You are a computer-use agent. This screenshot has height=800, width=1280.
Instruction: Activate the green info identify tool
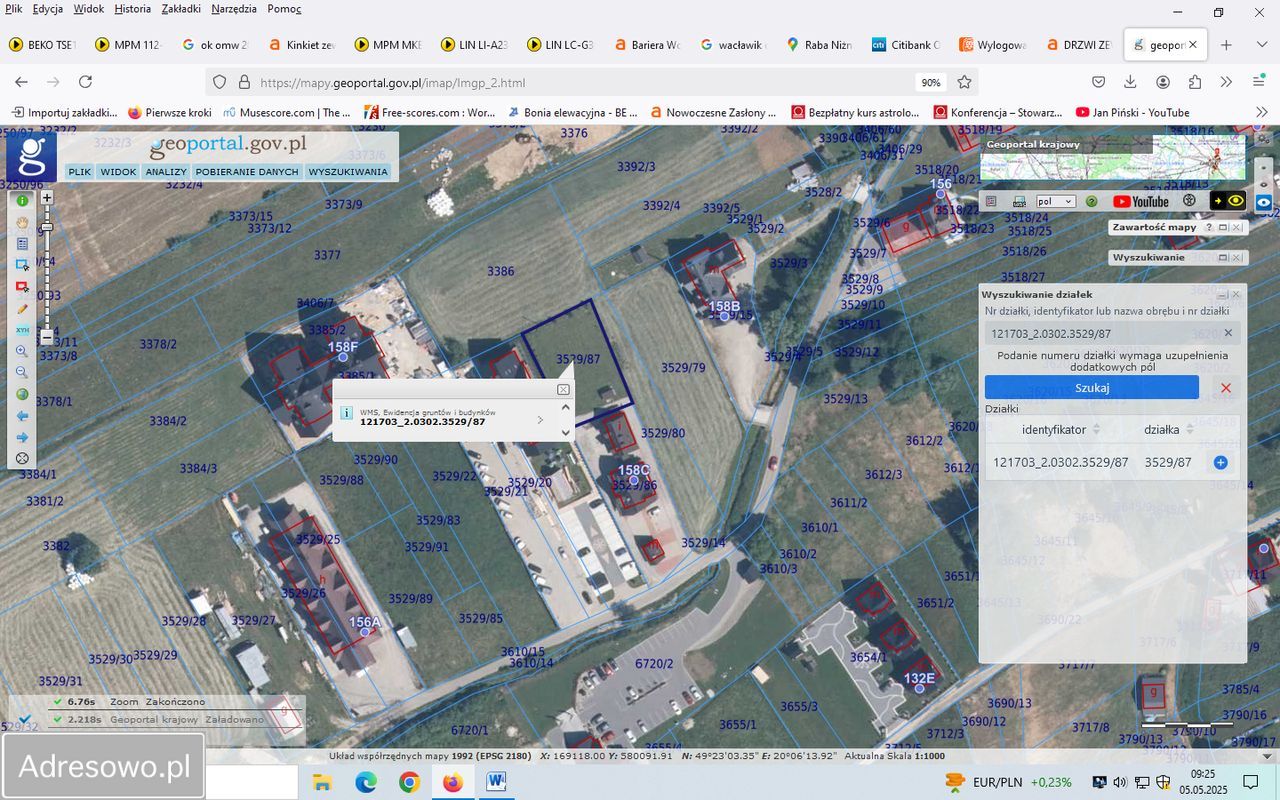[x=22, y=201]
